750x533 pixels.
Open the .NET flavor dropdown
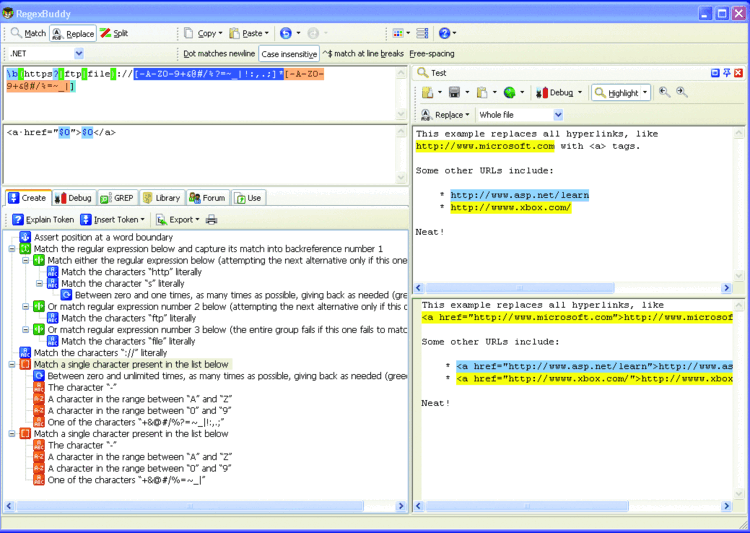click(x=79, y=54)
